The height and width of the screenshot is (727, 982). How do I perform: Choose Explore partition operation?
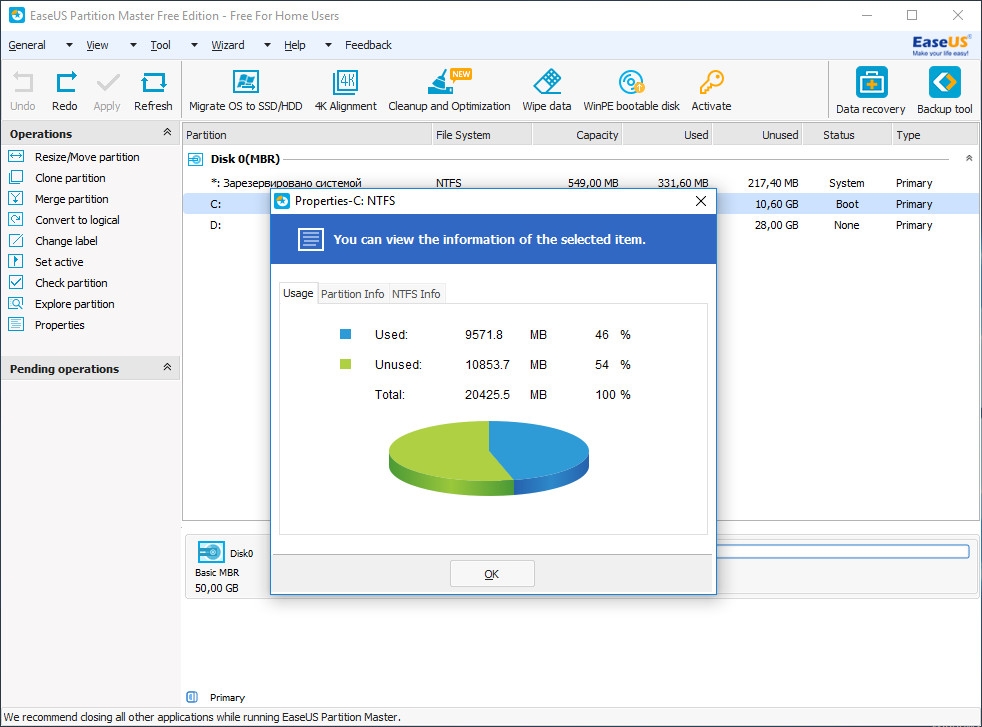(x=75, y=304)
